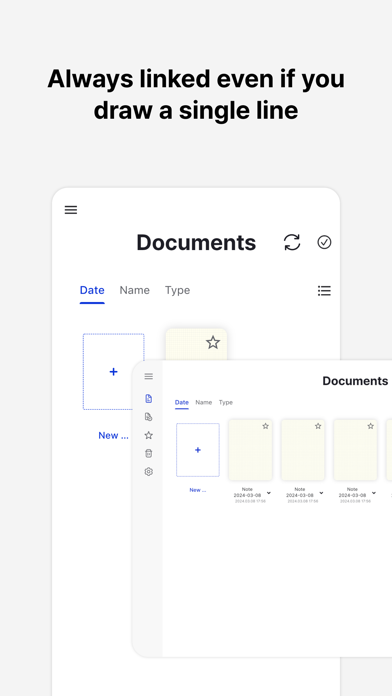Open hamburger menu in phone view
The width and height of the screenshot is (392, 696).
(71, 210)
